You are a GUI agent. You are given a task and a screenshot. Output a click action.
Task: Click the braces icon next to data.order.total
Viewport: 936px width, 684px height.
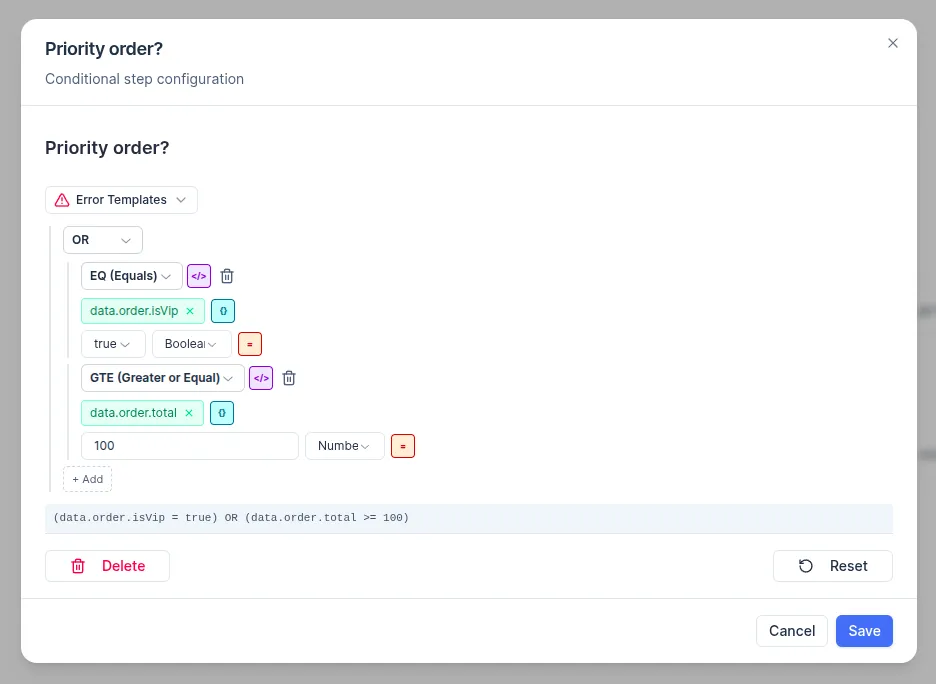coord(221,413)
